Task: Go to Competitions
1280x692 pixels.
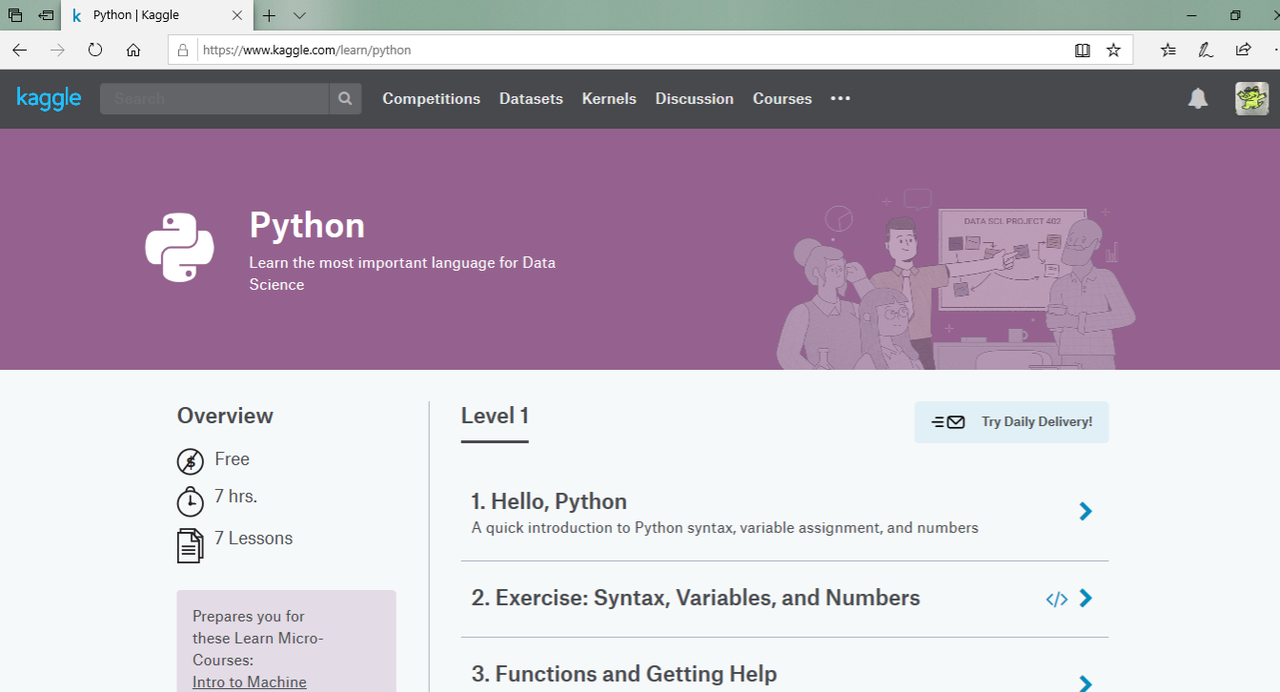Action: 431,99
